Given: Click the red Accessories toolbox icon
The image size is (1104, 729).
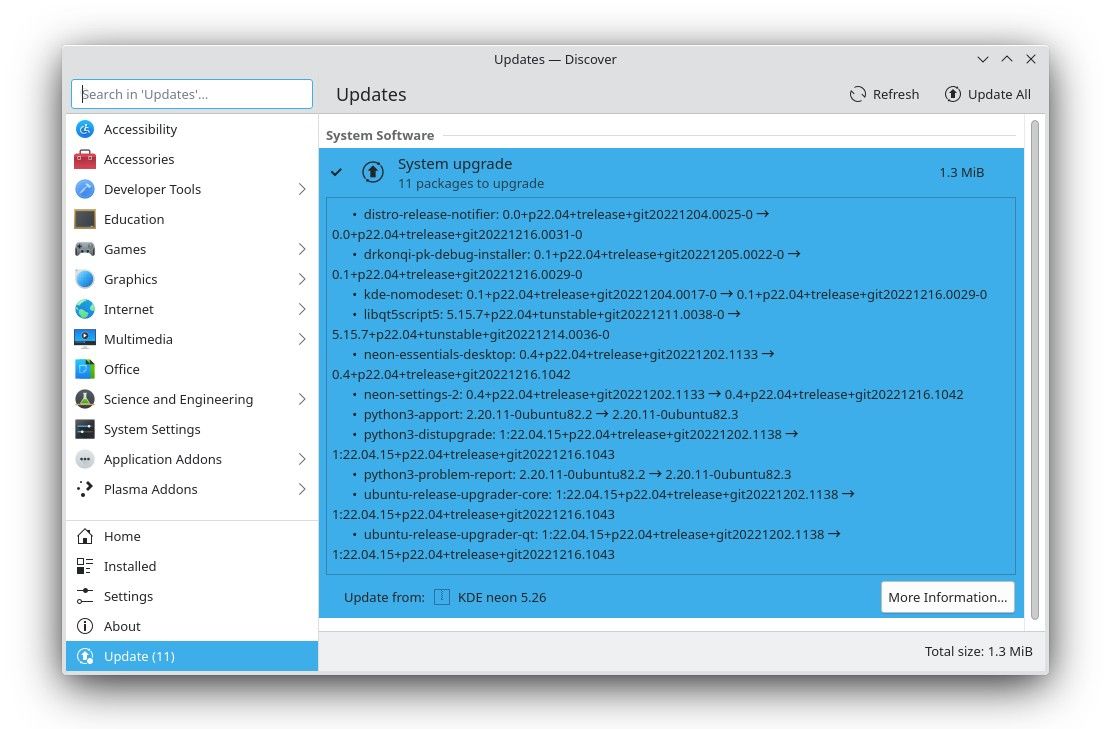Looking at the screenshot, I should (x=84, y=159).
